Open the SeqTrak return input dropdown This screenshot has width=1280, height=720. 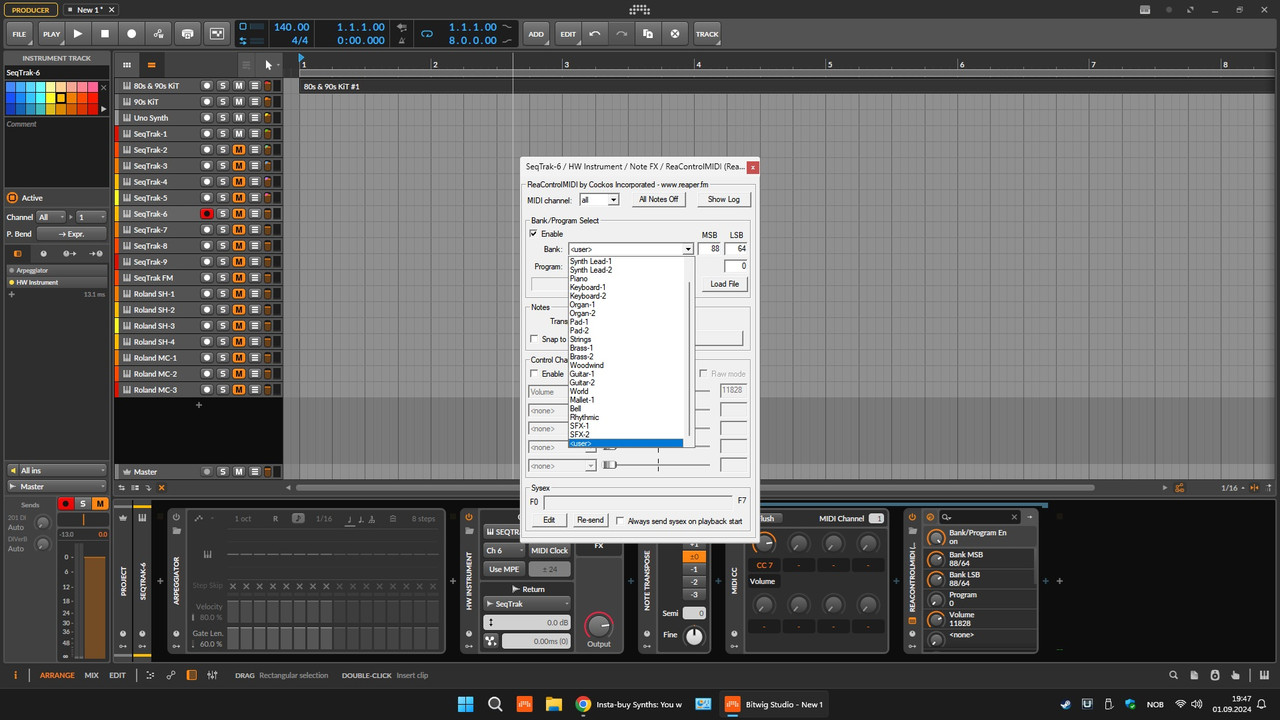(x=526, y=604)
